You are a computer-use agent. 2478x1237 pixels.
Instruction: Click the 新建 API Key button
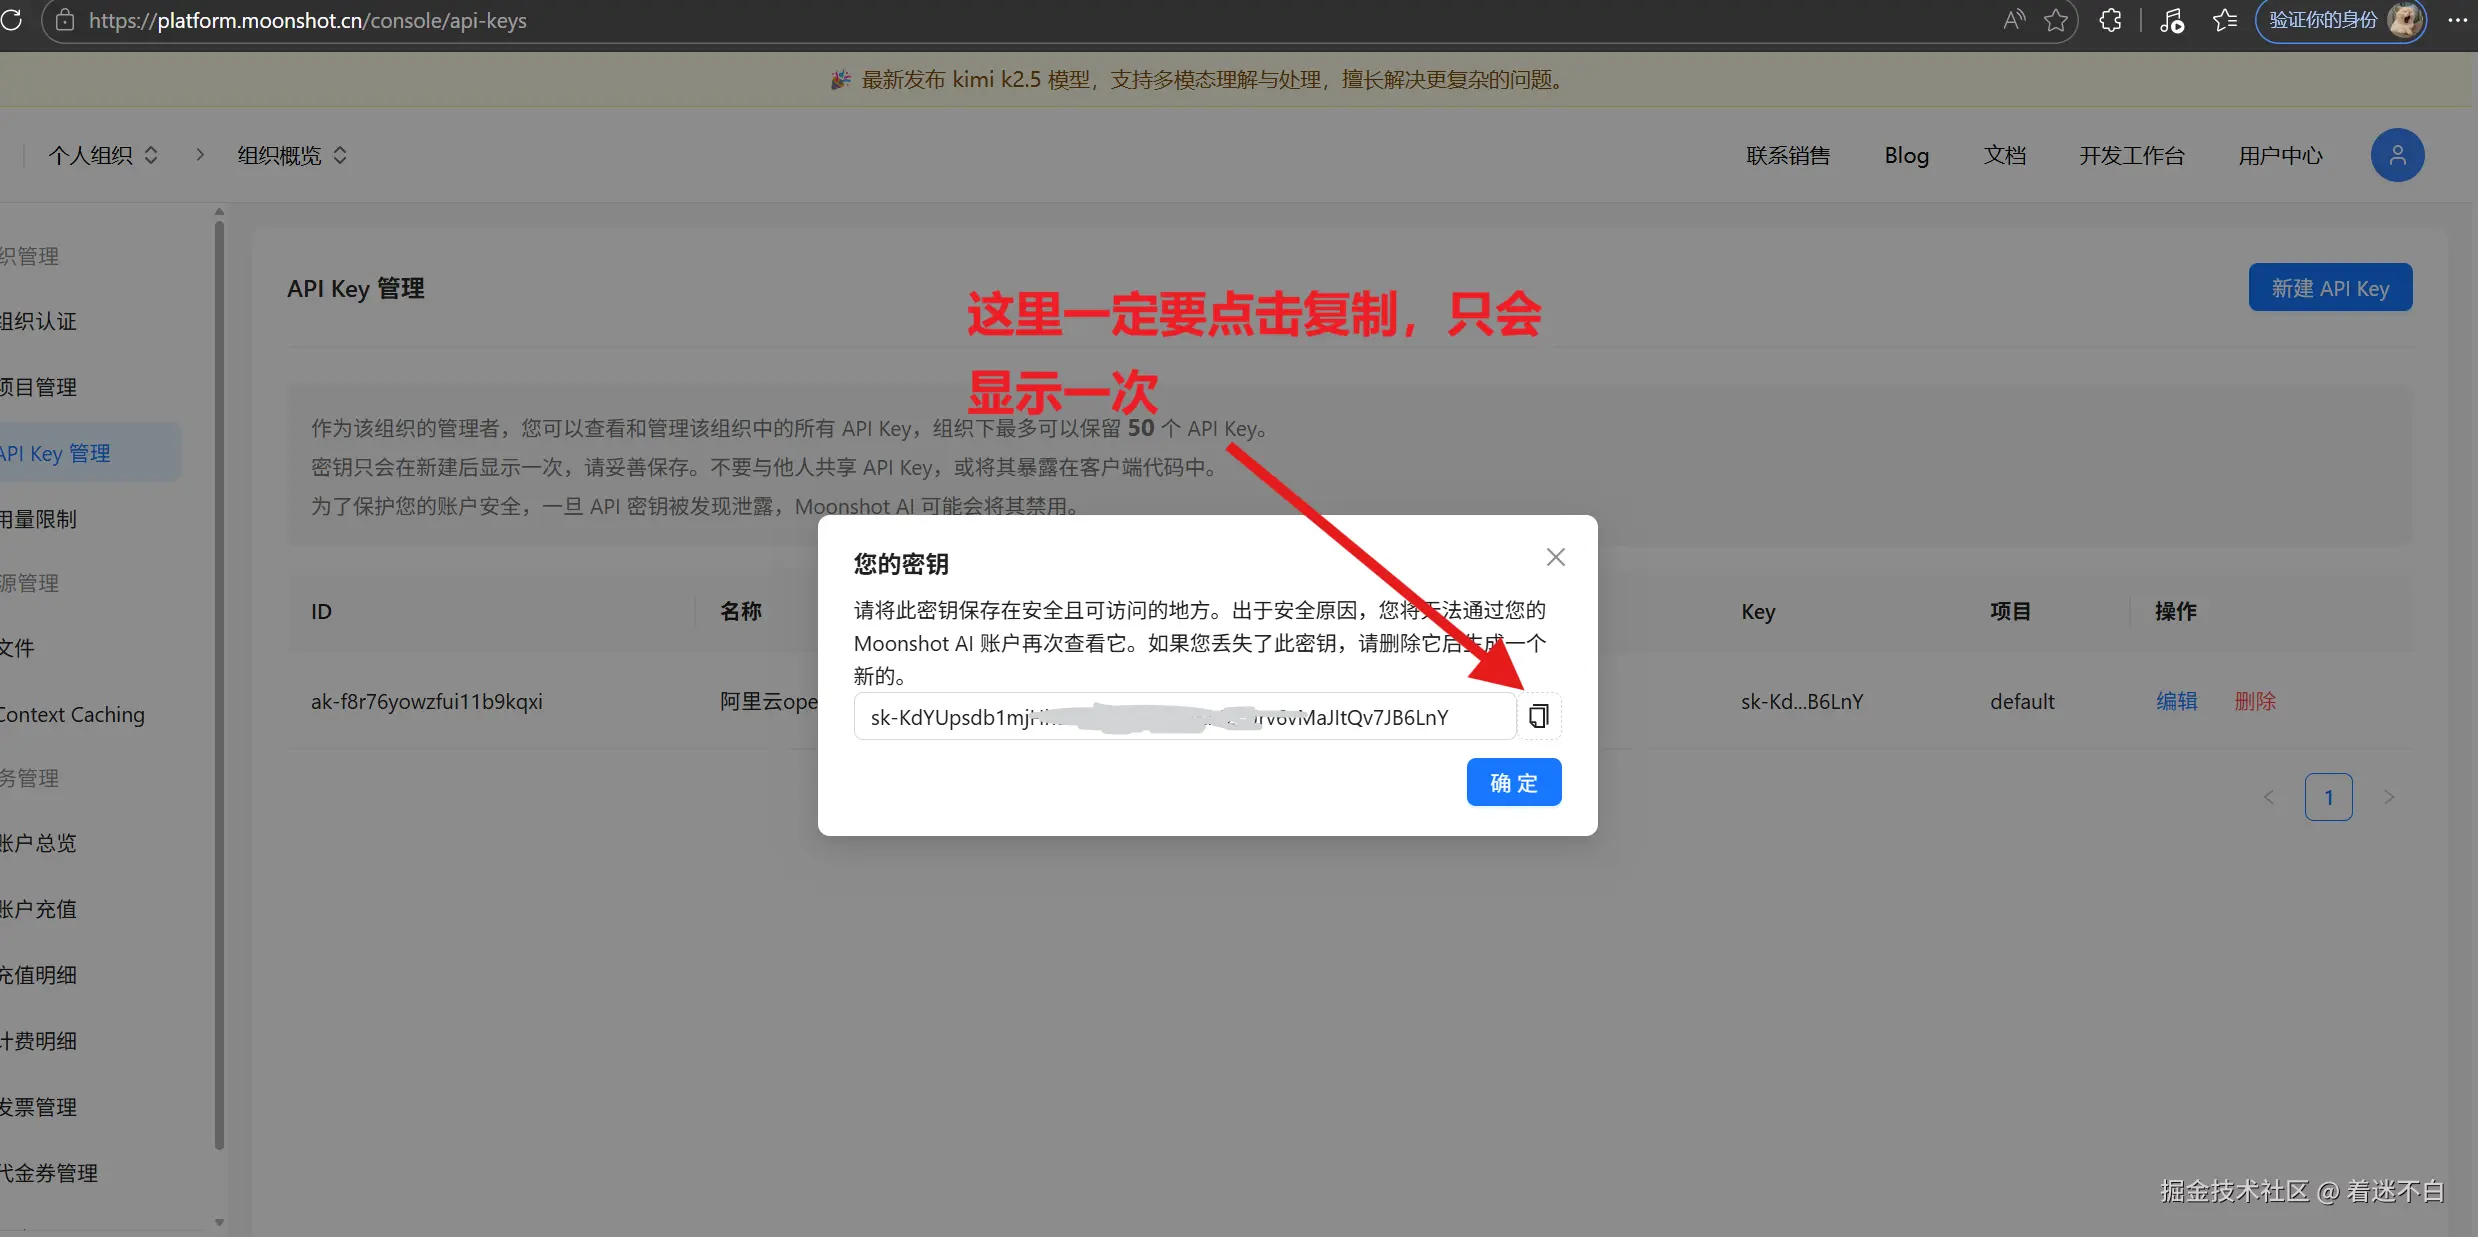tap(2330, 288)
